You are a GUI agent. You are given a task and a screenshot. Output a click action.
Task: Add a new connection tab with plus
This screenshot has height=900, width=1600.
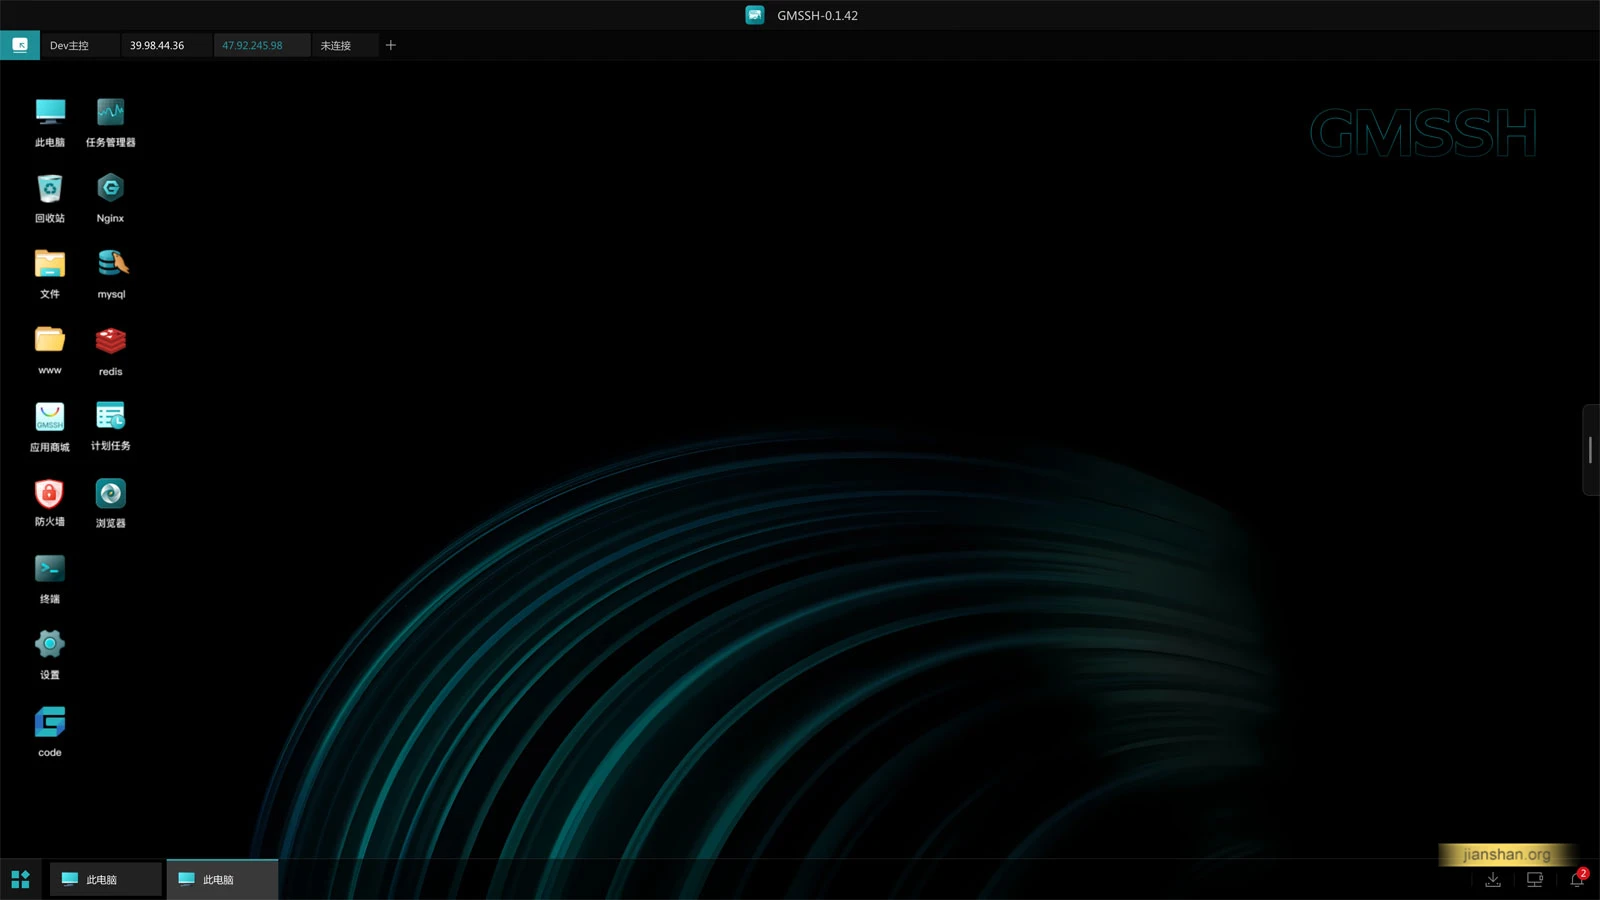391,45
